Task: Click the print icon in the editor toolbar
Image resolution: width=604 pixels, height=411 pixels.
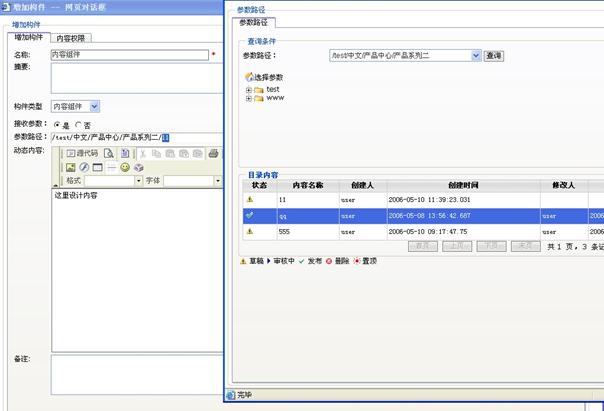Action: coord(213,153)
